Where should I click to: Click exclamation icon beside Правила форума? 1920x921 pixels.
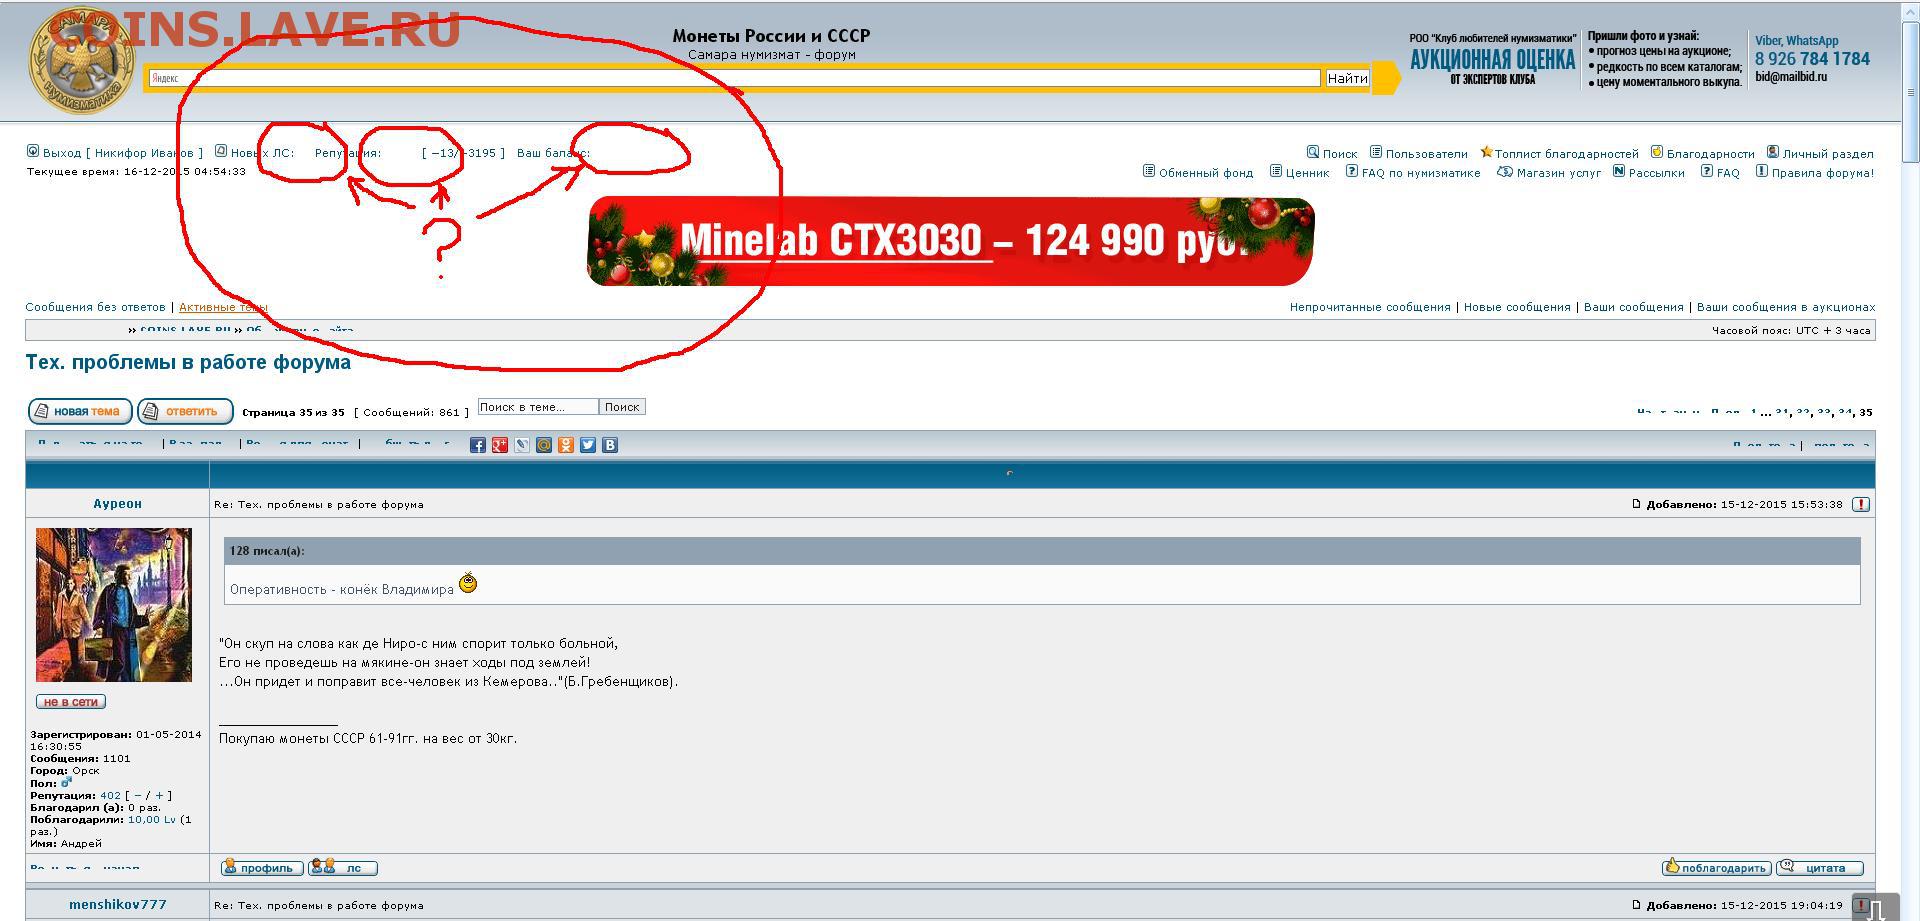click(1762, 171)
